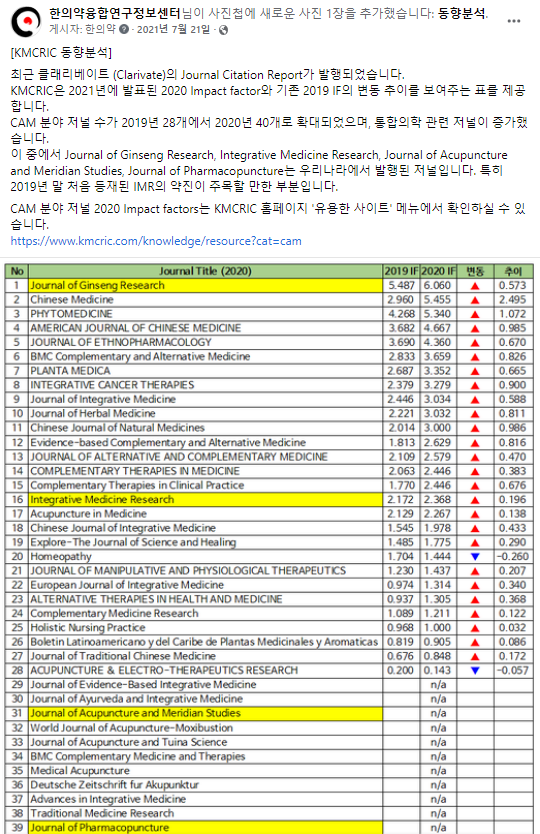Click the No column header
Screen dimensions: 540x834
pos(17,271)
